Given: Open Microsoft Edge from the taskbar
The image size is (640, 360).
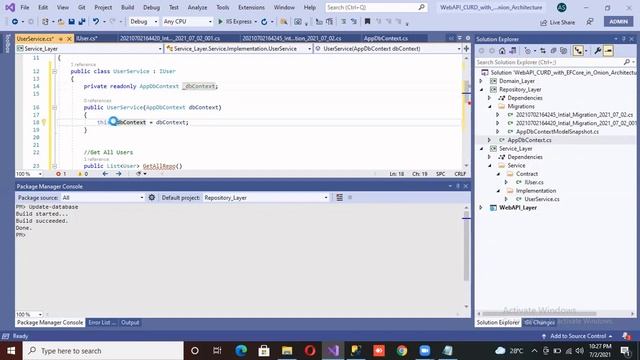Looking at the screenshot, I should pyautogui.click(x=241, y=351).
